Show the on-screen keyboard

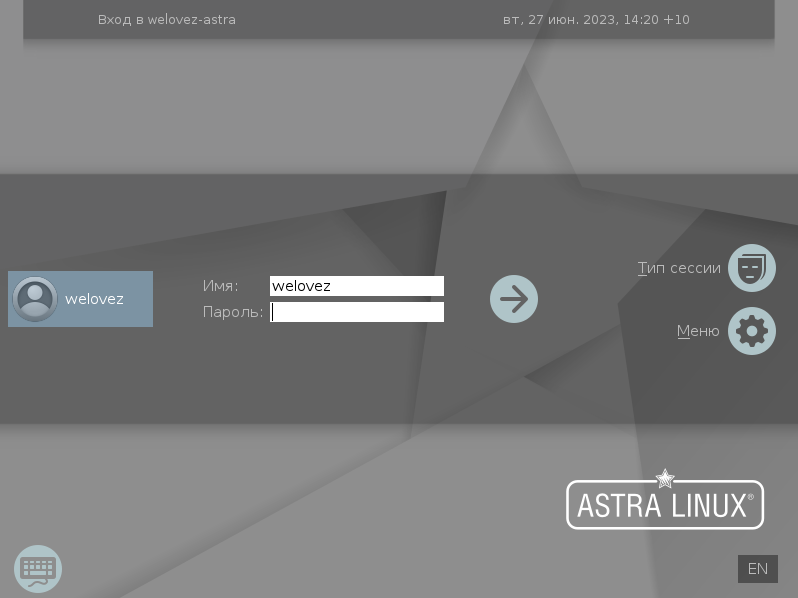click(x=38, y=568)
